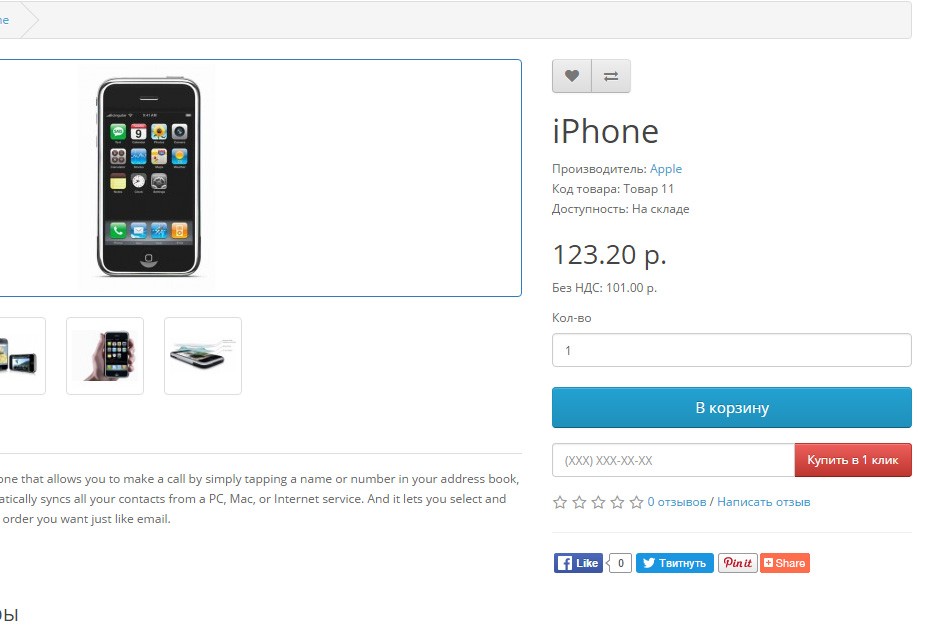Select the third rating star

point(598,503)
